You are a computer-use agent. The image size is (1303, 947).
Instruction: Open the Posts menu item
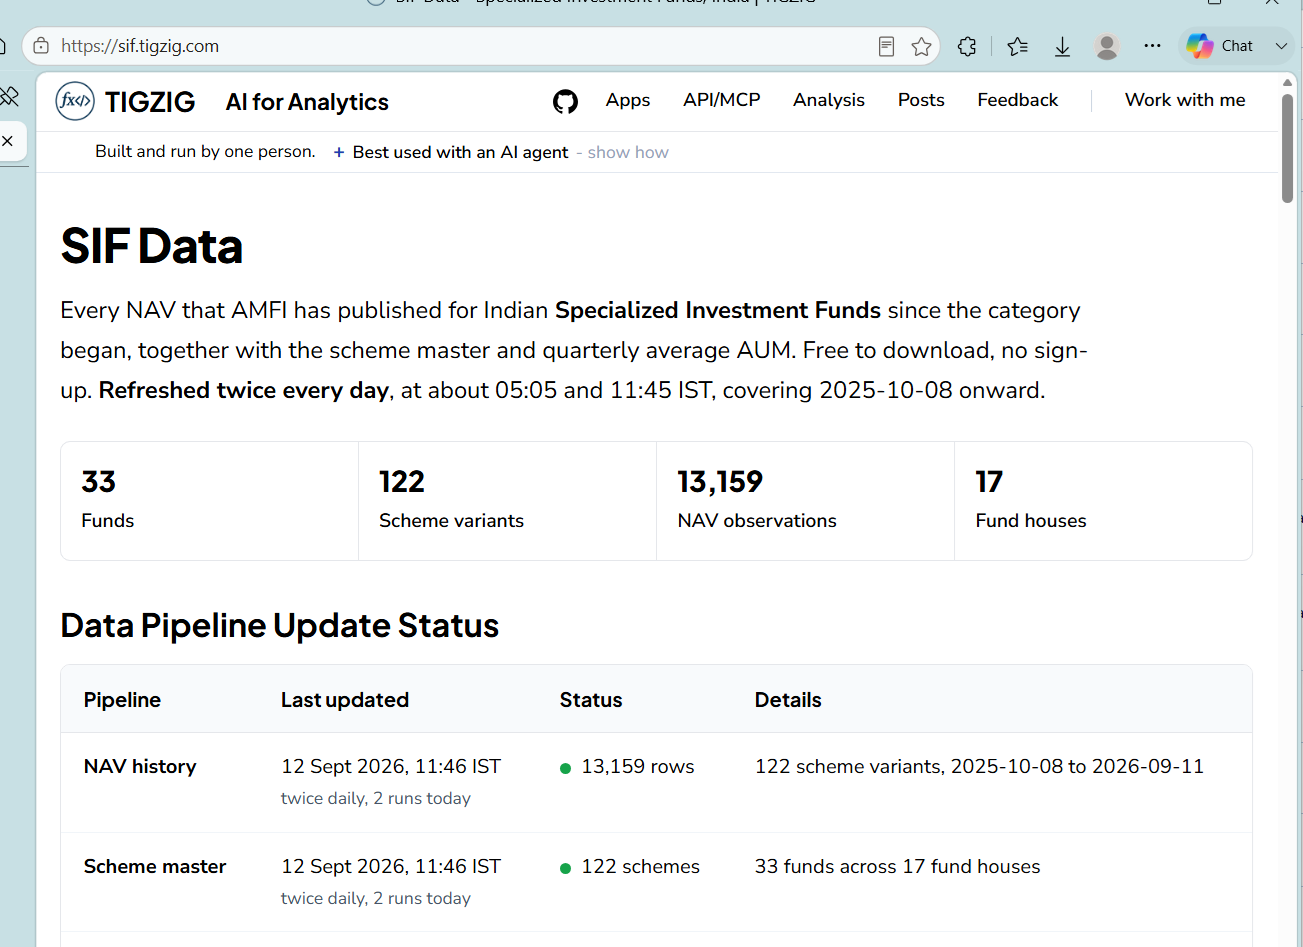[x=921, y=100]
